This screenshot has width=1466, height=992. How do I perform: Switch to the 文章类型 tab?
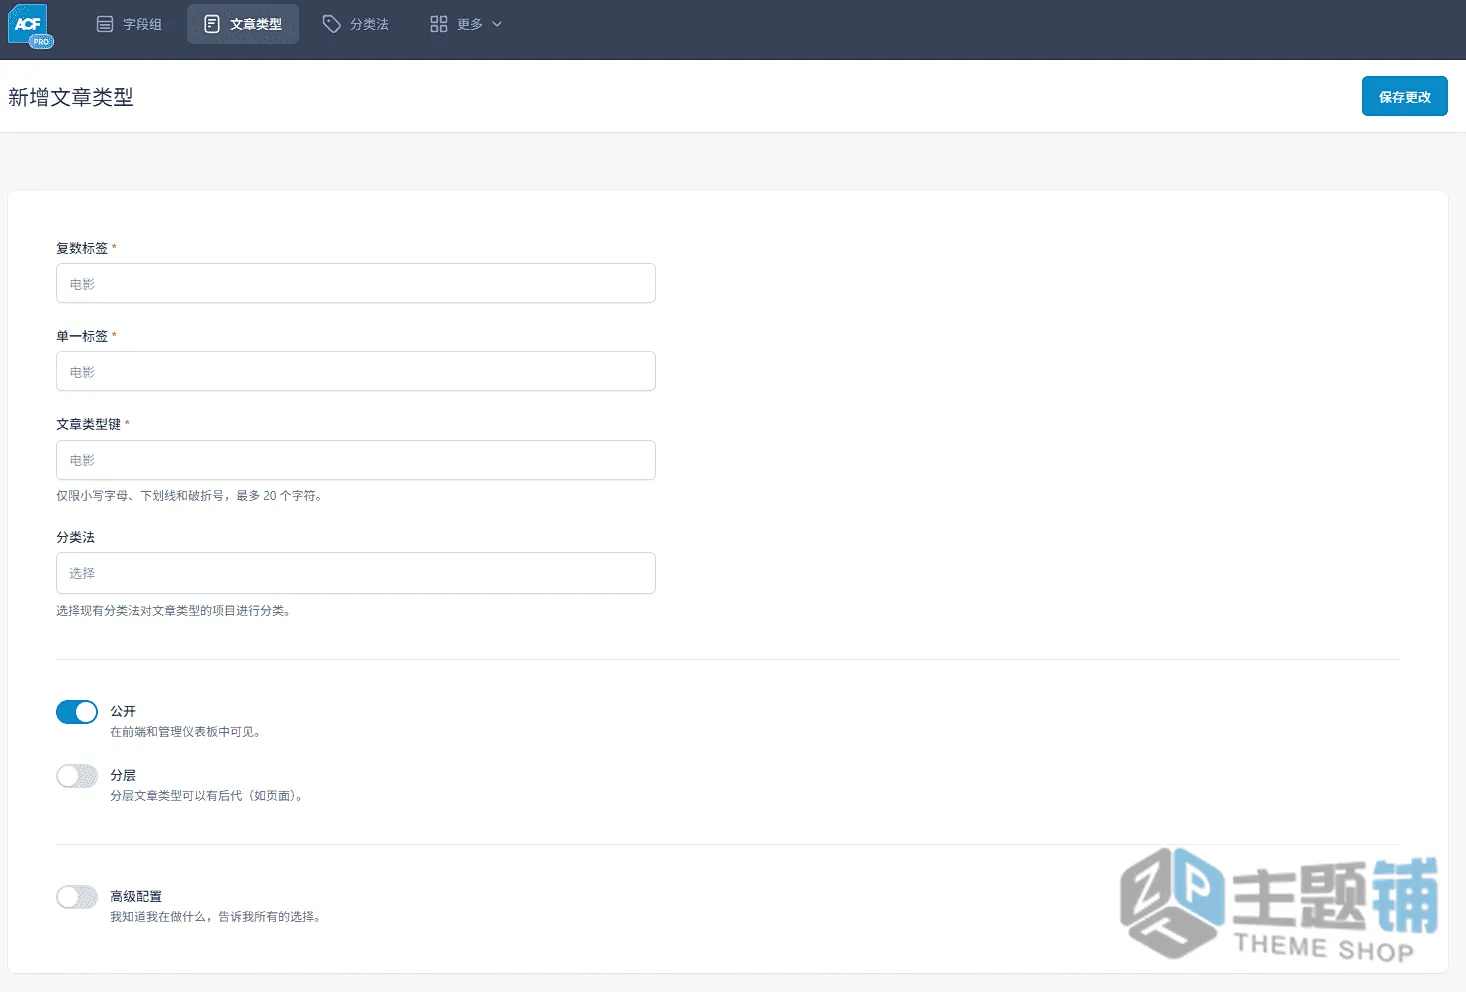(x=243, y=24)
